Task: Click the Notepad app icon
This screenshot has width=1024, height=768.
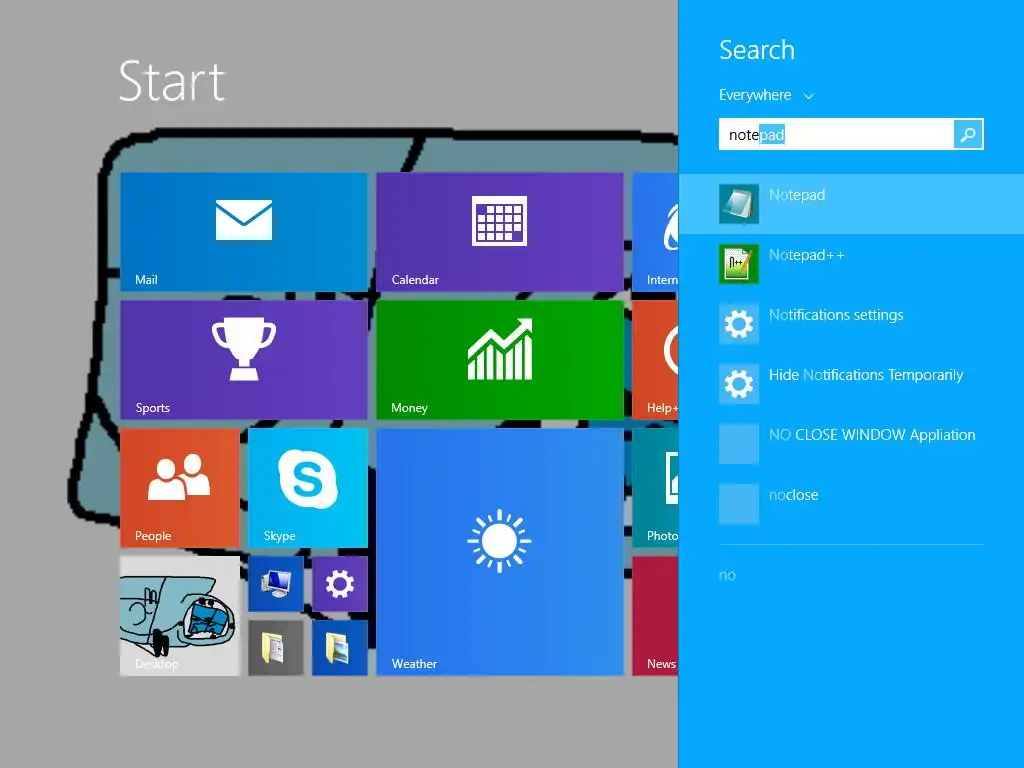Action: pos(739,204)
